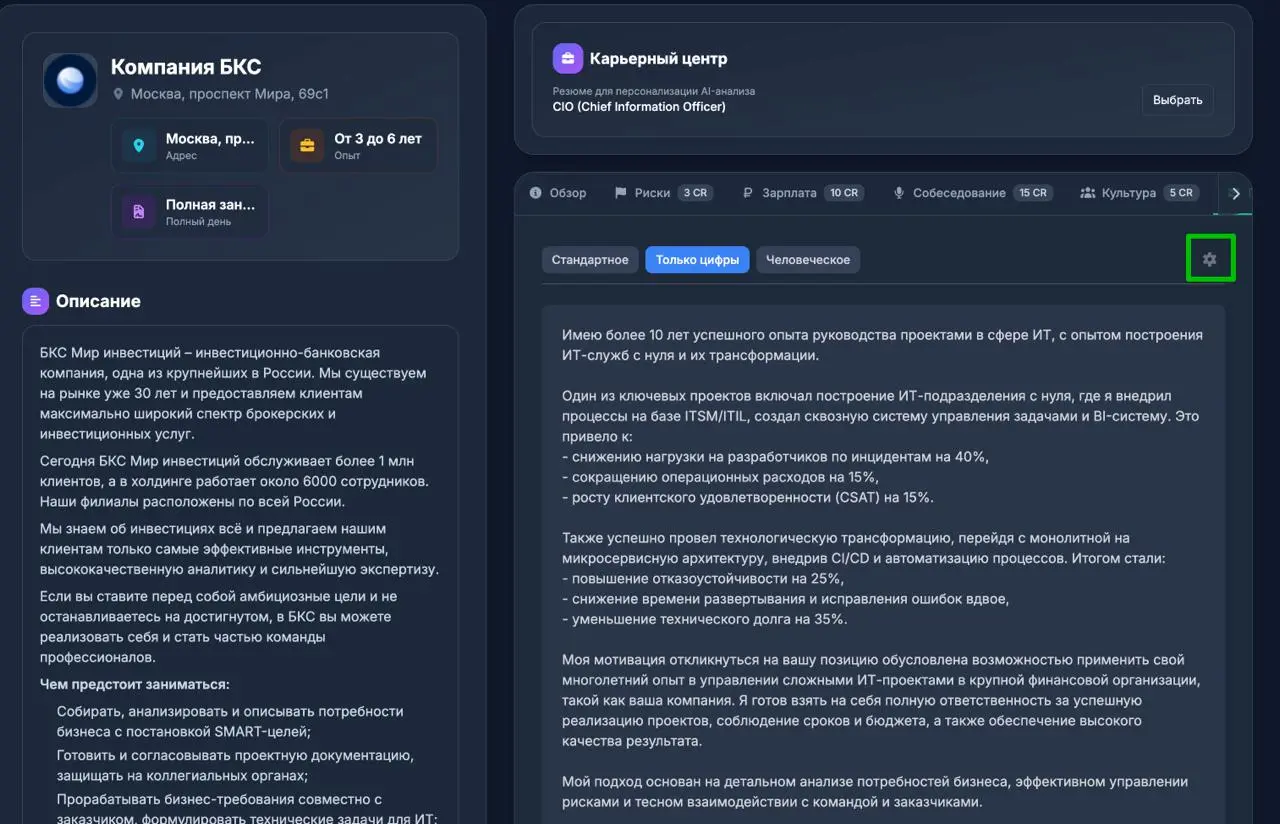
Task: Click the purple Описание section icon
Action: (35, 301)
